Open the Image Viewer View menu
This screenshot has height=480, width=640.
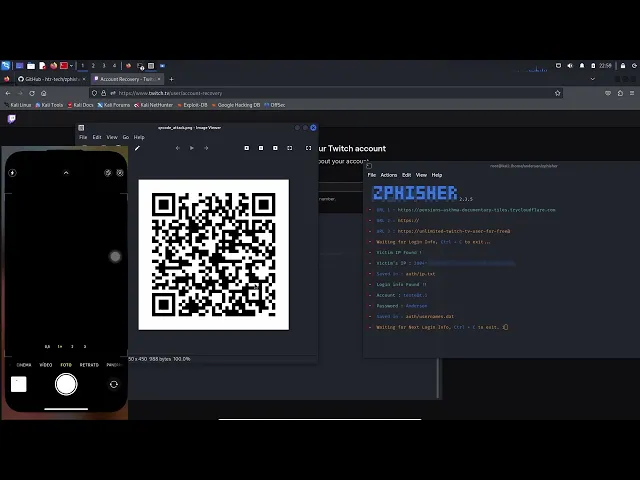tap(112, 137)
